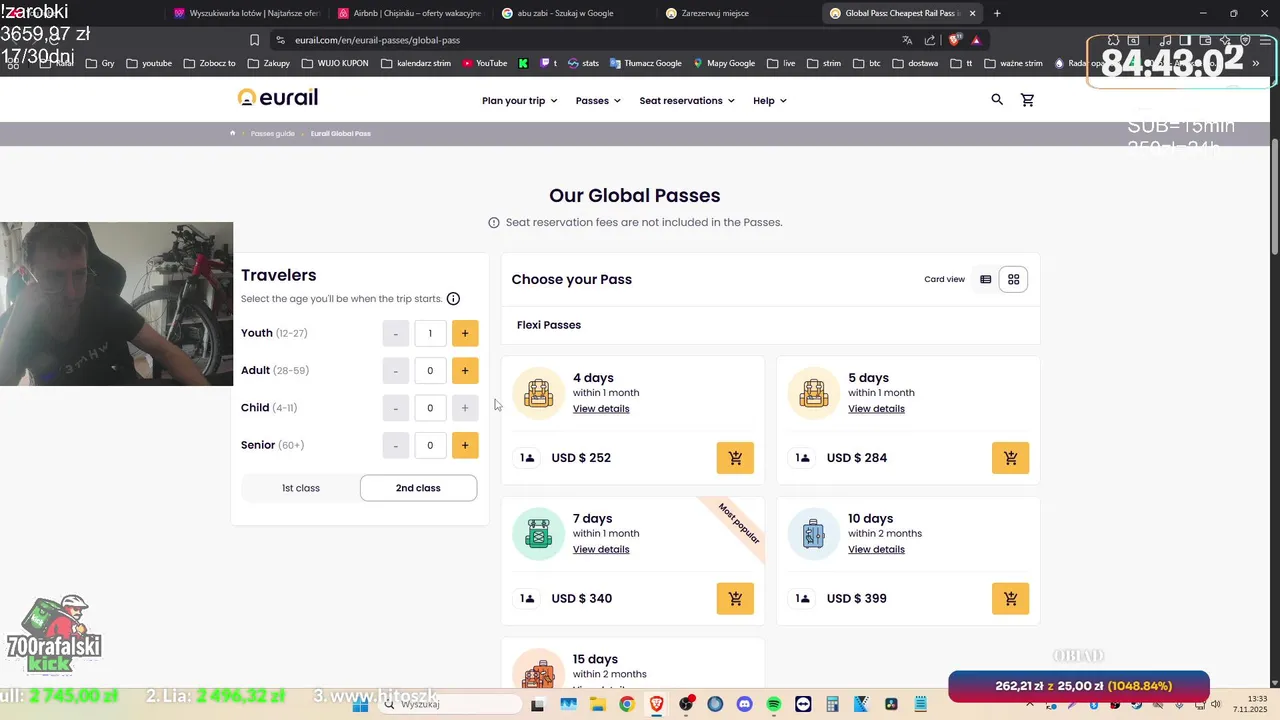Screen dimensions: 1280x720
Task: Increase Senior traveler count
Action: click(465, 445)
